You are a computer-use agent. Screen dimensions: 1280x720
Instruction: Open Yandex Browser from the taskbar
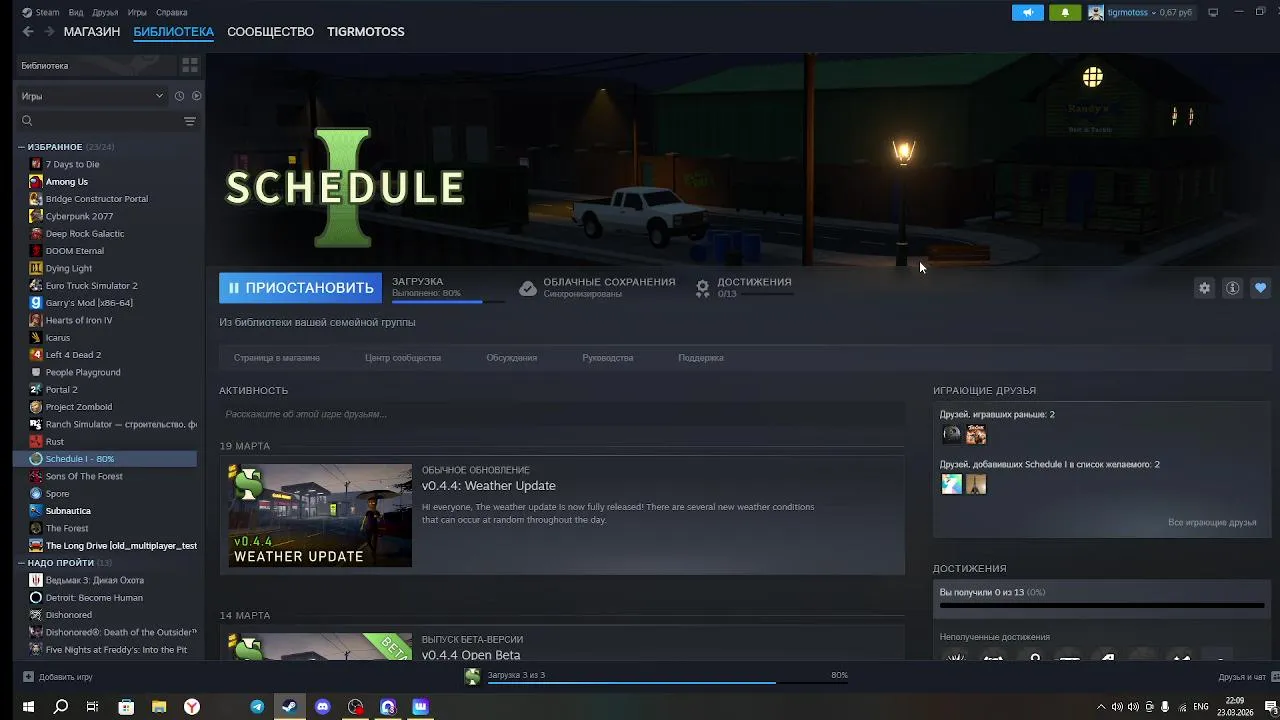pos(191,707)
